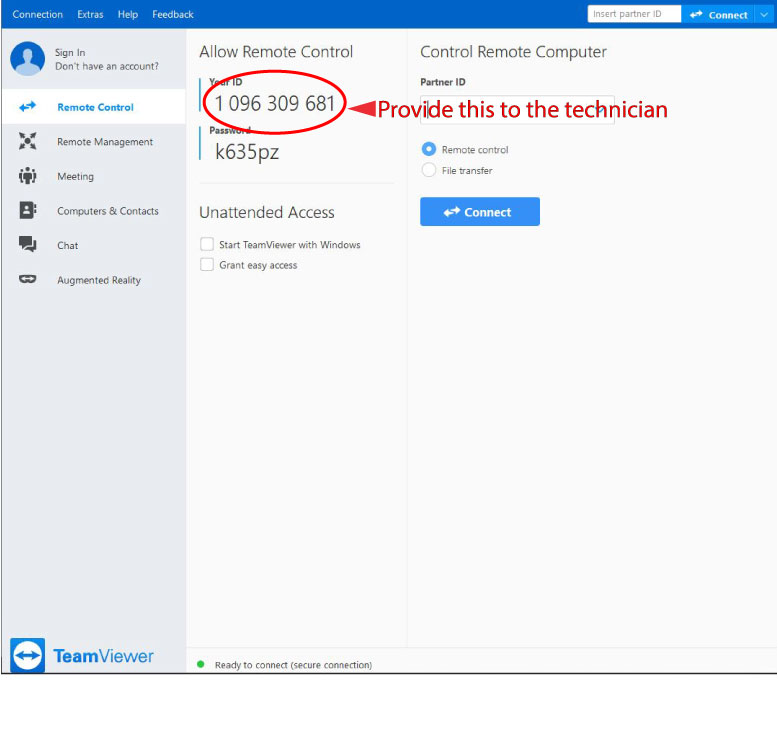The image size is (778, 745).
Task: Open the Connection menu
Action: point(38,14)
